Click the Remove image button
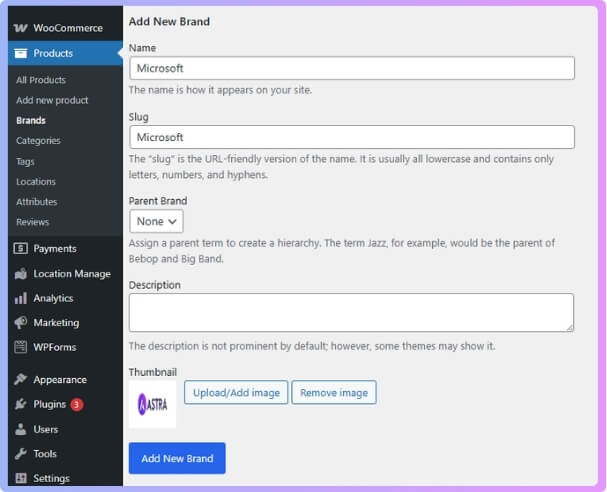The height and width of the screenshot is (492, 607). (334, 393)
